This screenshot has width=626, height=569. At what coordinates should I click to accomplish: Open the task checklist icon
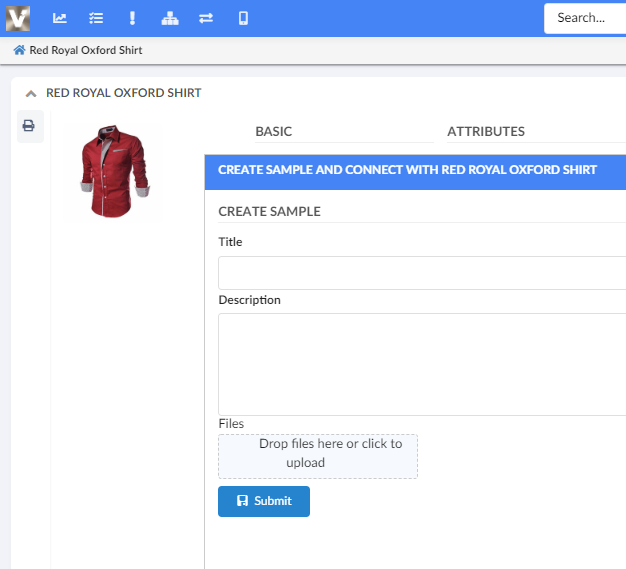[x=96, y=18]
